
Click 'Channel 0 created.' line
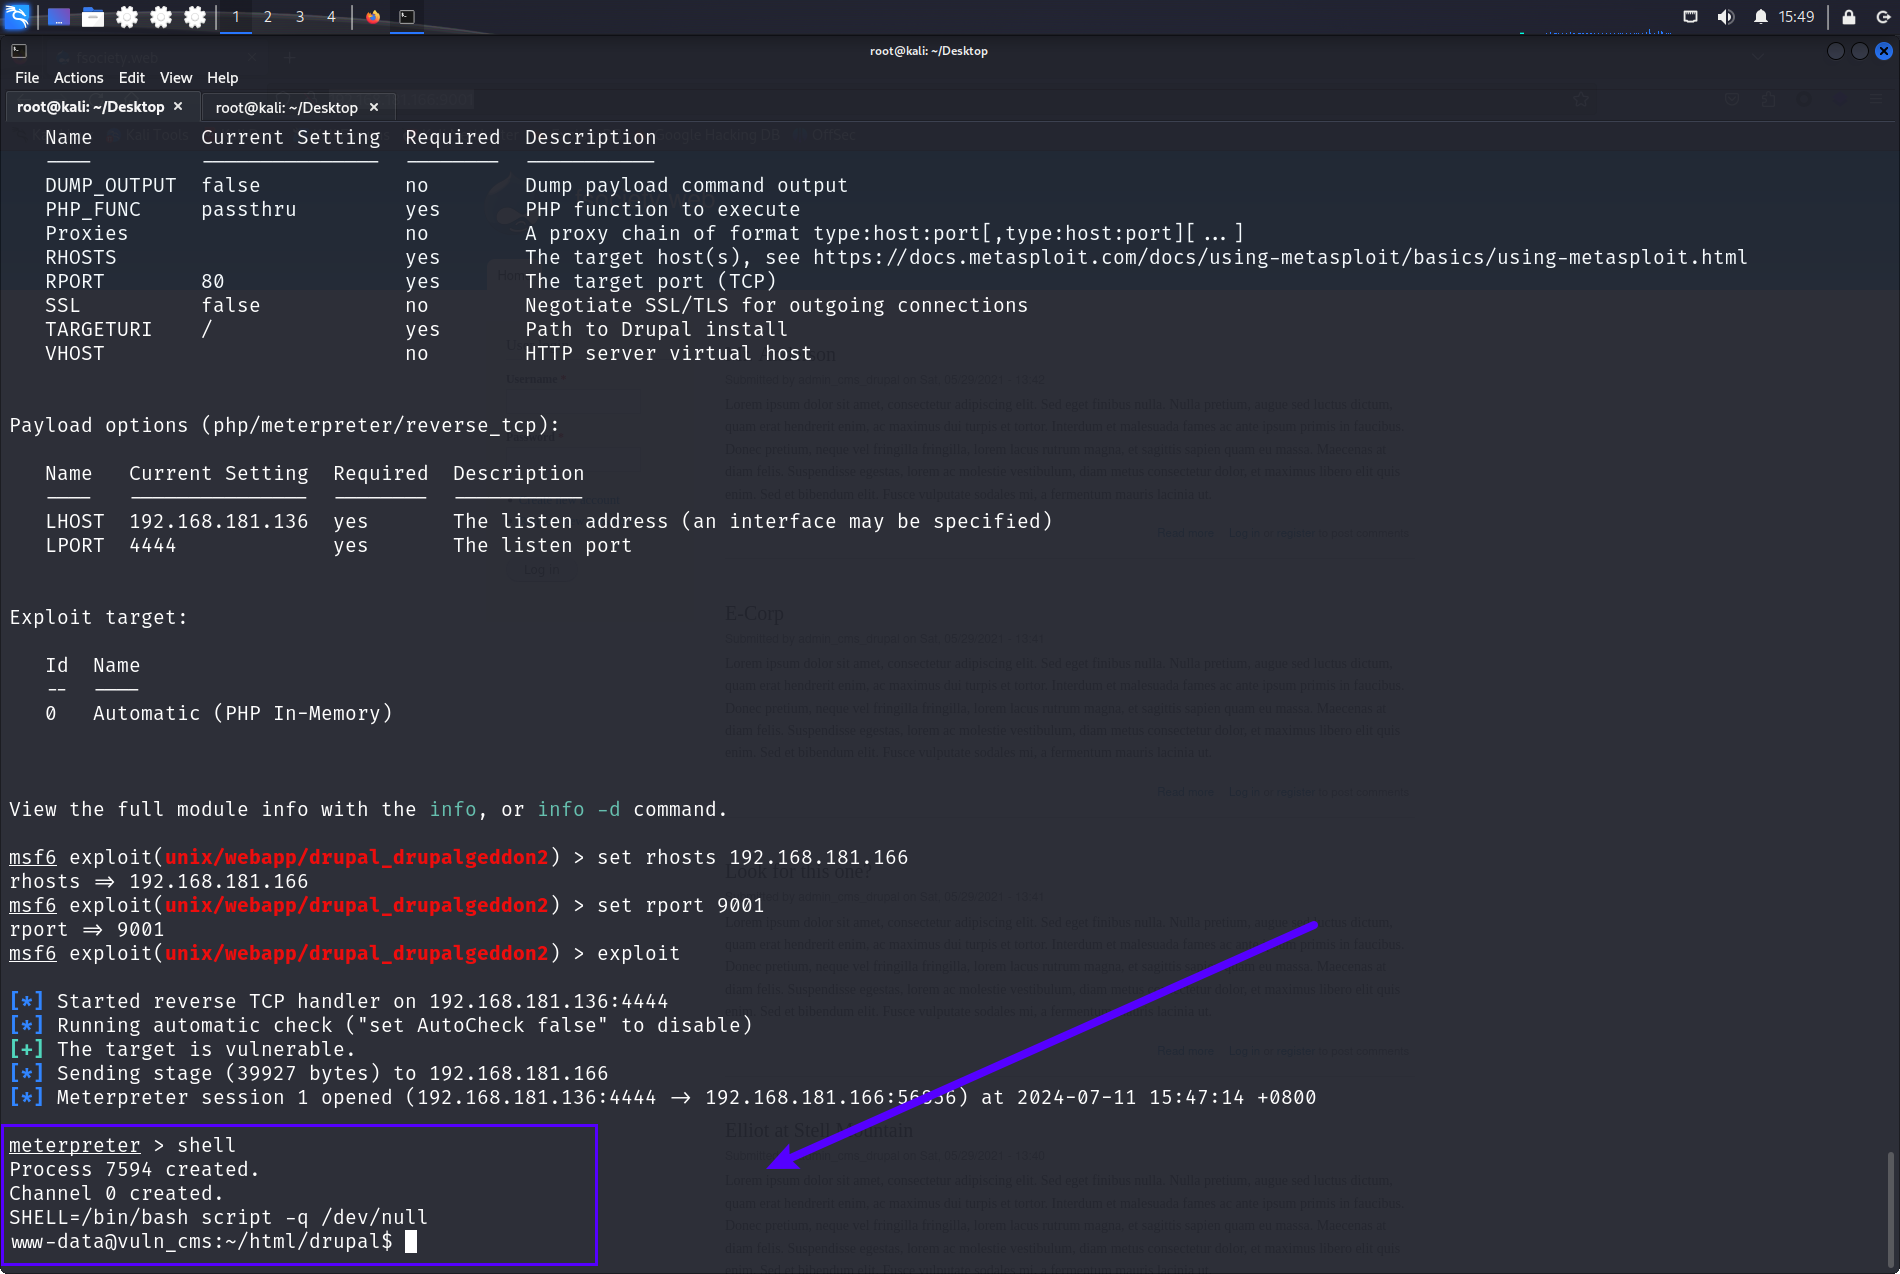(x=116, y=1193)
